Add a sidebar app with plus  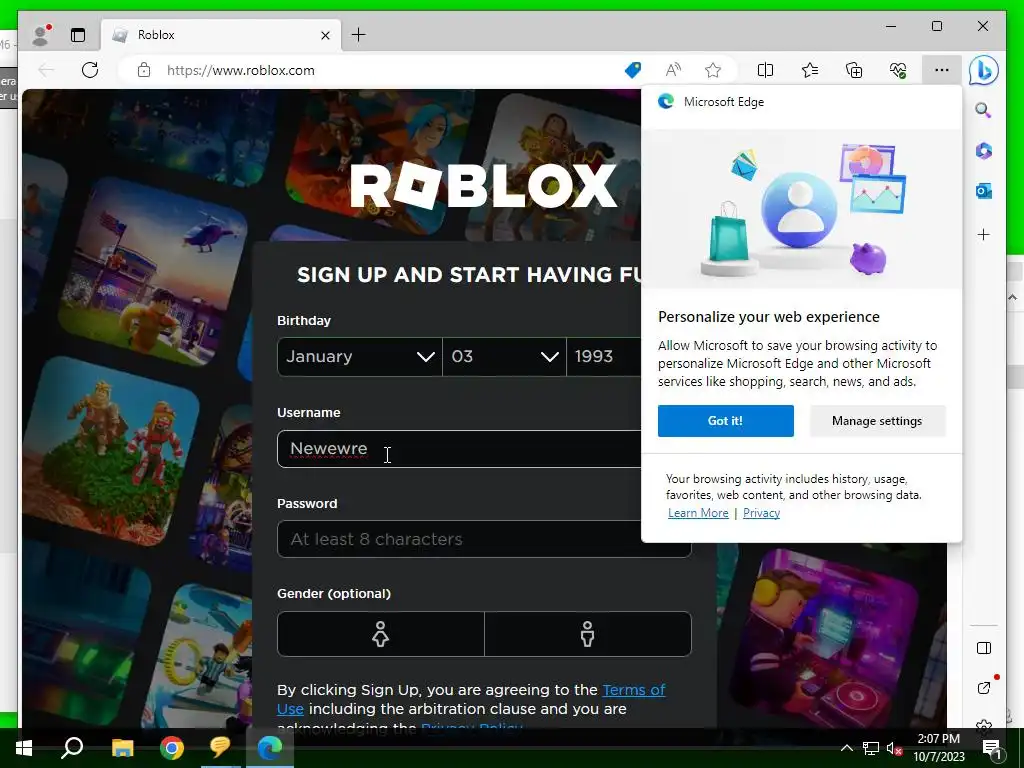pos(984,234)
